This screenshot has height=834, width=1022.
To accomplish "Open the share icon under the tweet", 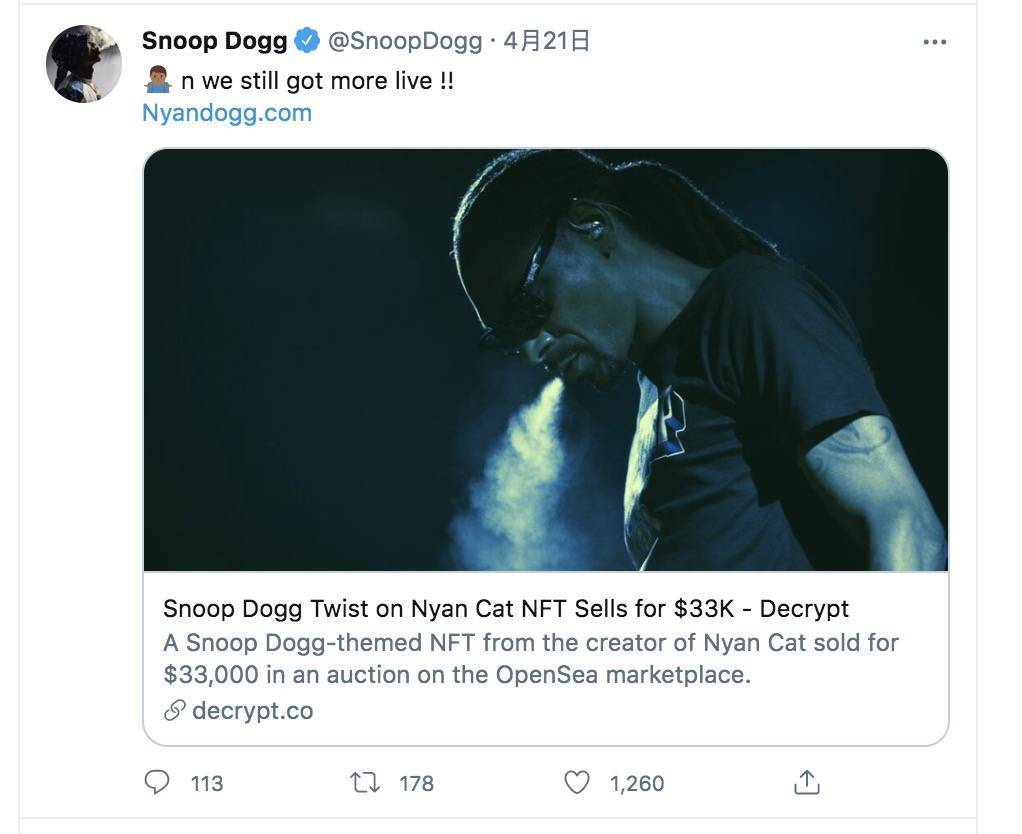I will coord(807,782).
